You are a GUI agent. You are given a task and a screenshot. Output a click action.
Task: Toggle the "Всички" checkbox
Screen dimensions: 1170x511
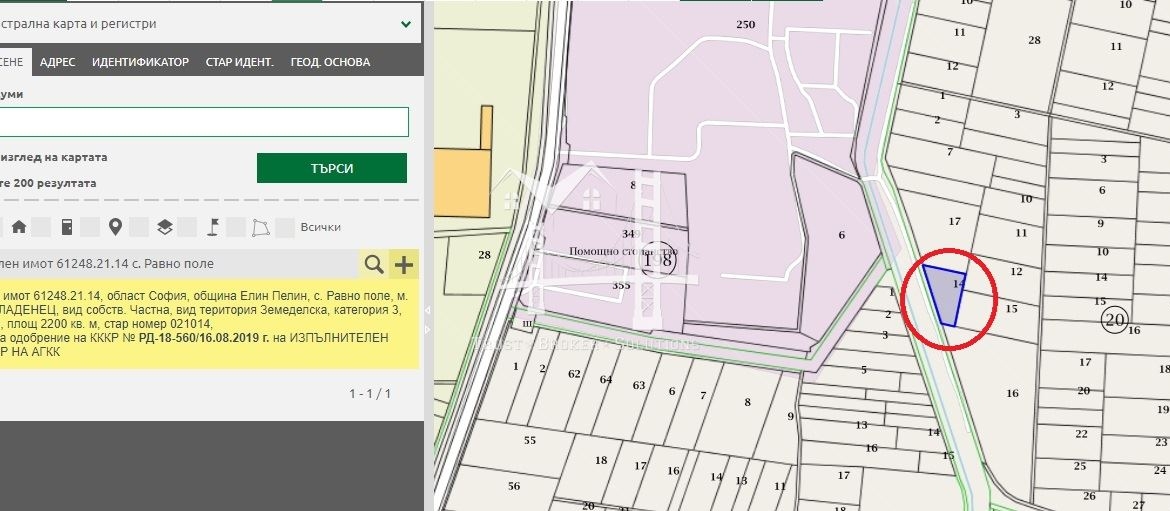[285, 227]
